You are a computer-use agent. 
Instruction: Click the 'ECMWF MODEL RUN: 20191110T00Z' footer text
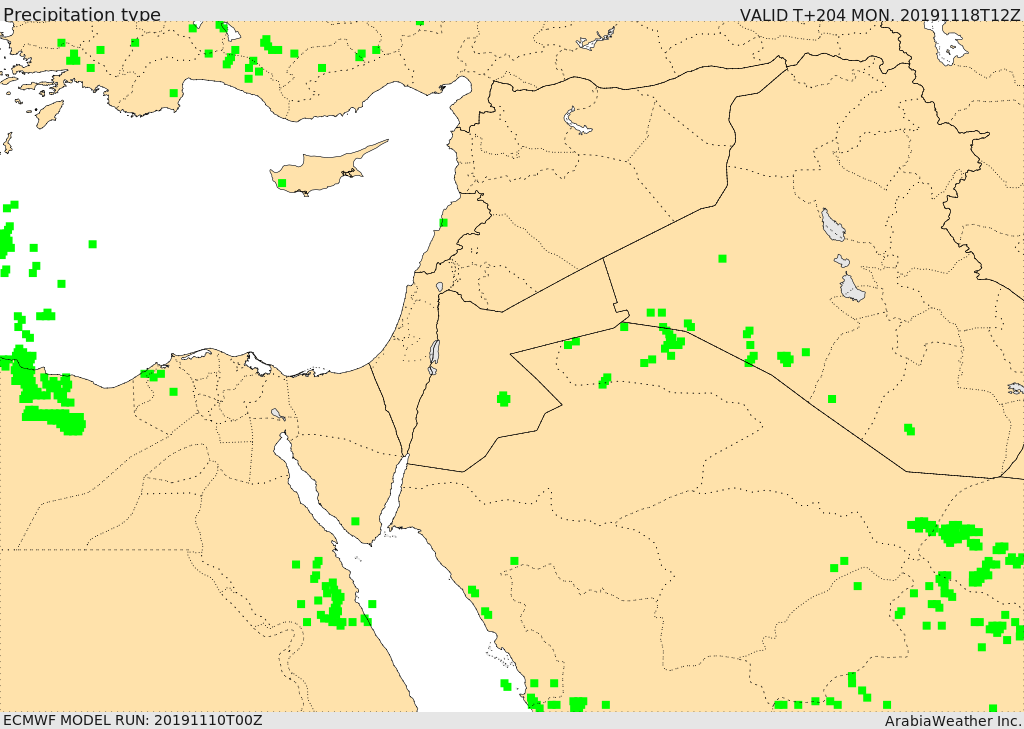tap(133, 720)
